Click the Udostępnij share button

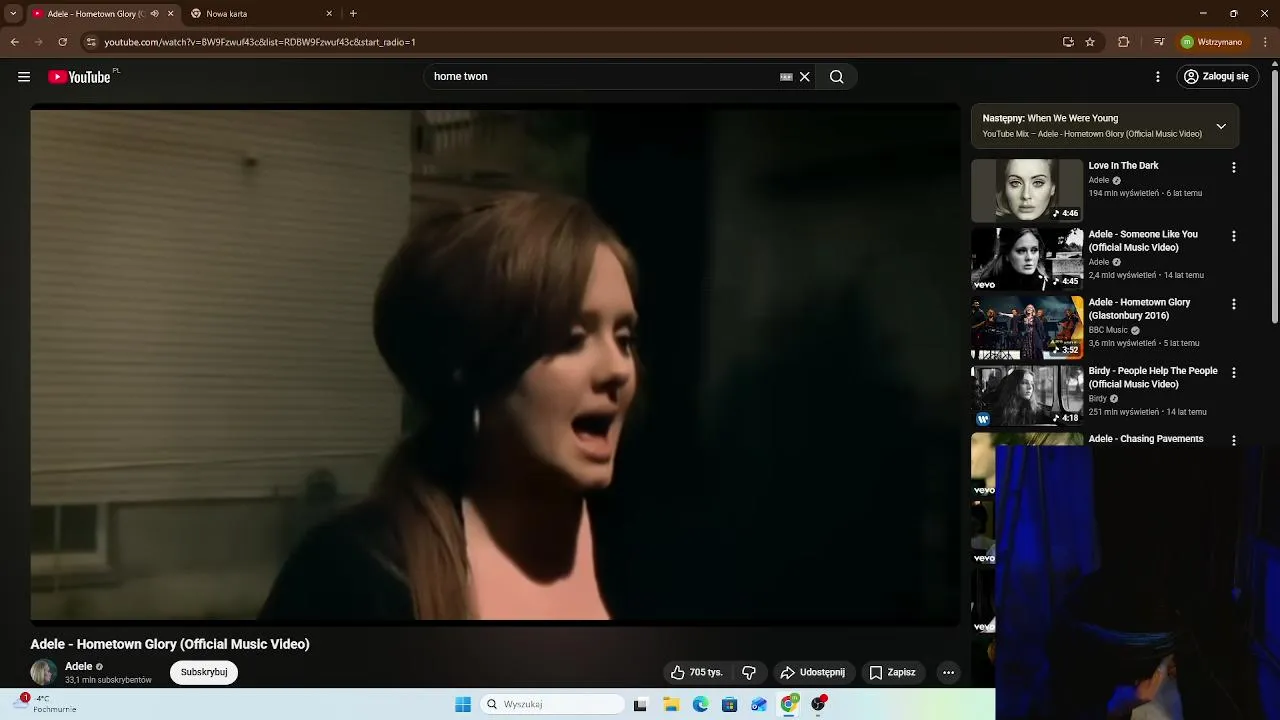point(813,673)
